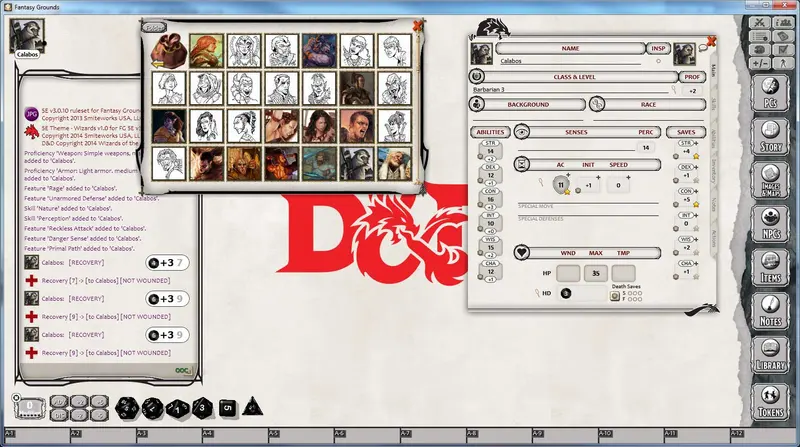Image resolution: width=800 pixels, height=447 pixels.
Task: Mark first death save success circle
Action: (x=630, y=293)
